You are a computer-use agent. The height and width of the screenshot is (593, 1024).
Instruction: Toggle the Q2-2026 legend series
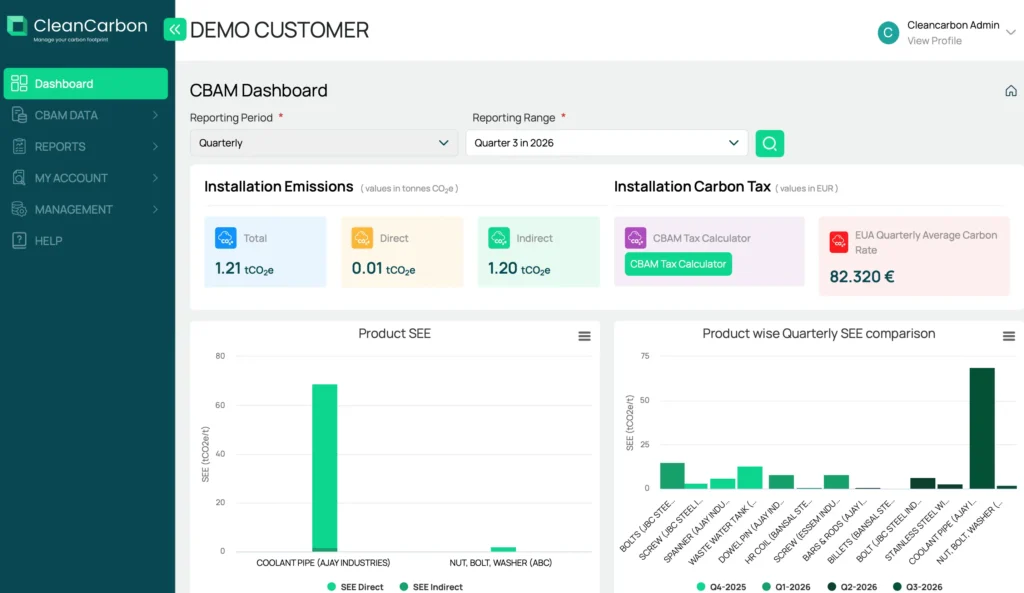[x=852, y=586]
